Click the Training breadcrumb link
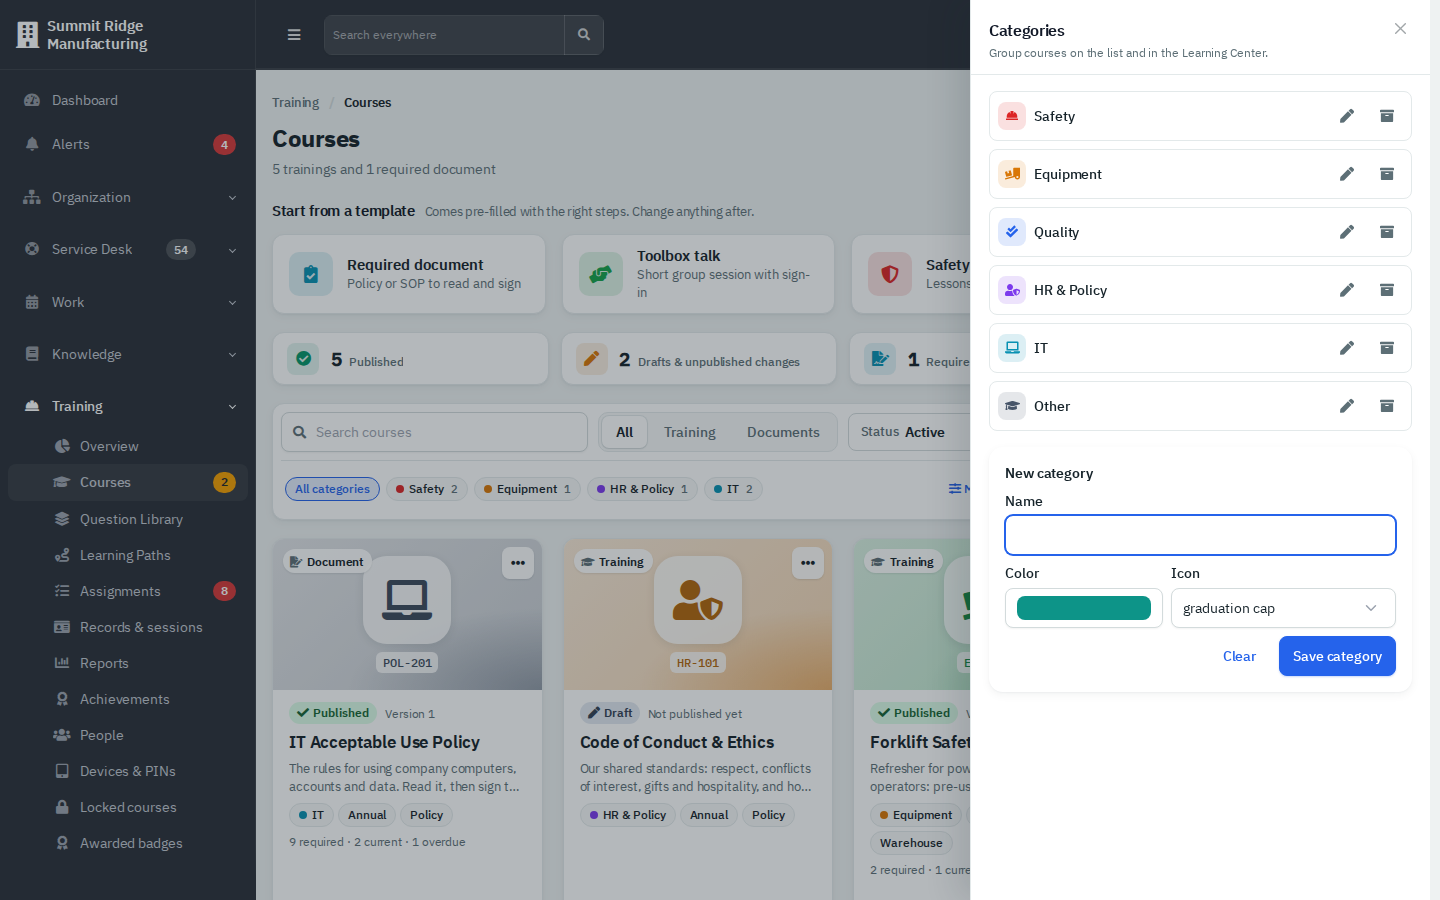 [x=295, y=102]
